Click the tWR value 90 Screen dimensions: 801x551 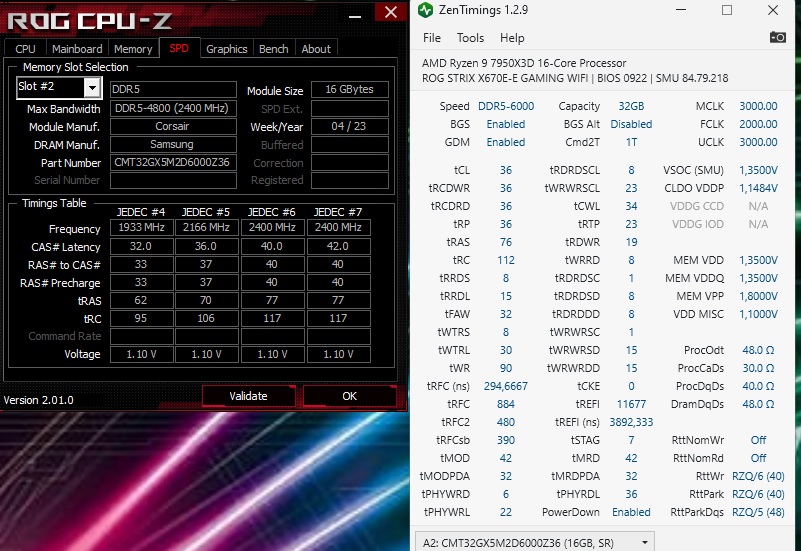click(506, 368)
